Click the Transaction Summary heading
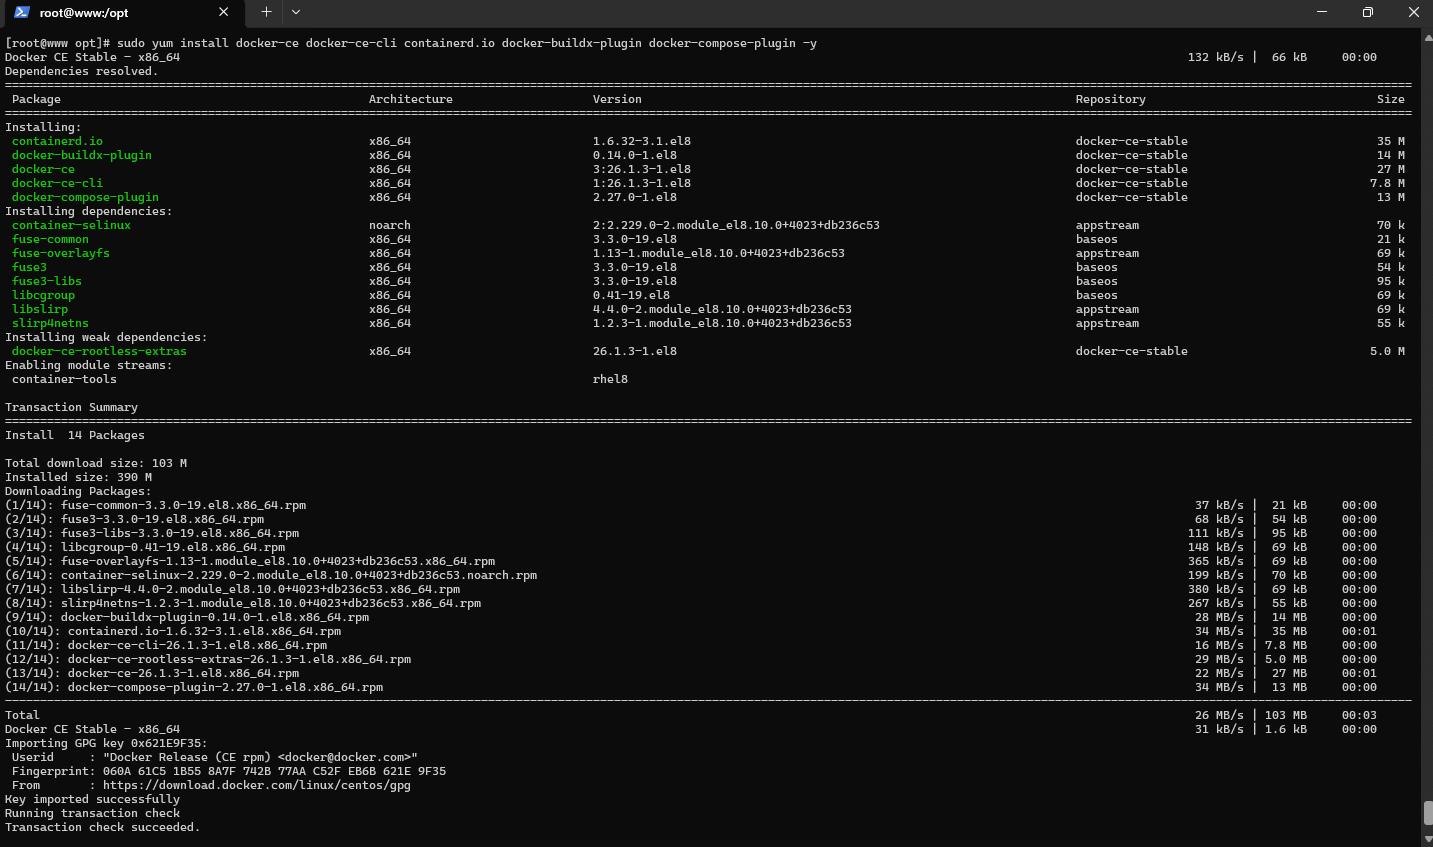This screenshot has width=1433, height=847. pos(71,407)
